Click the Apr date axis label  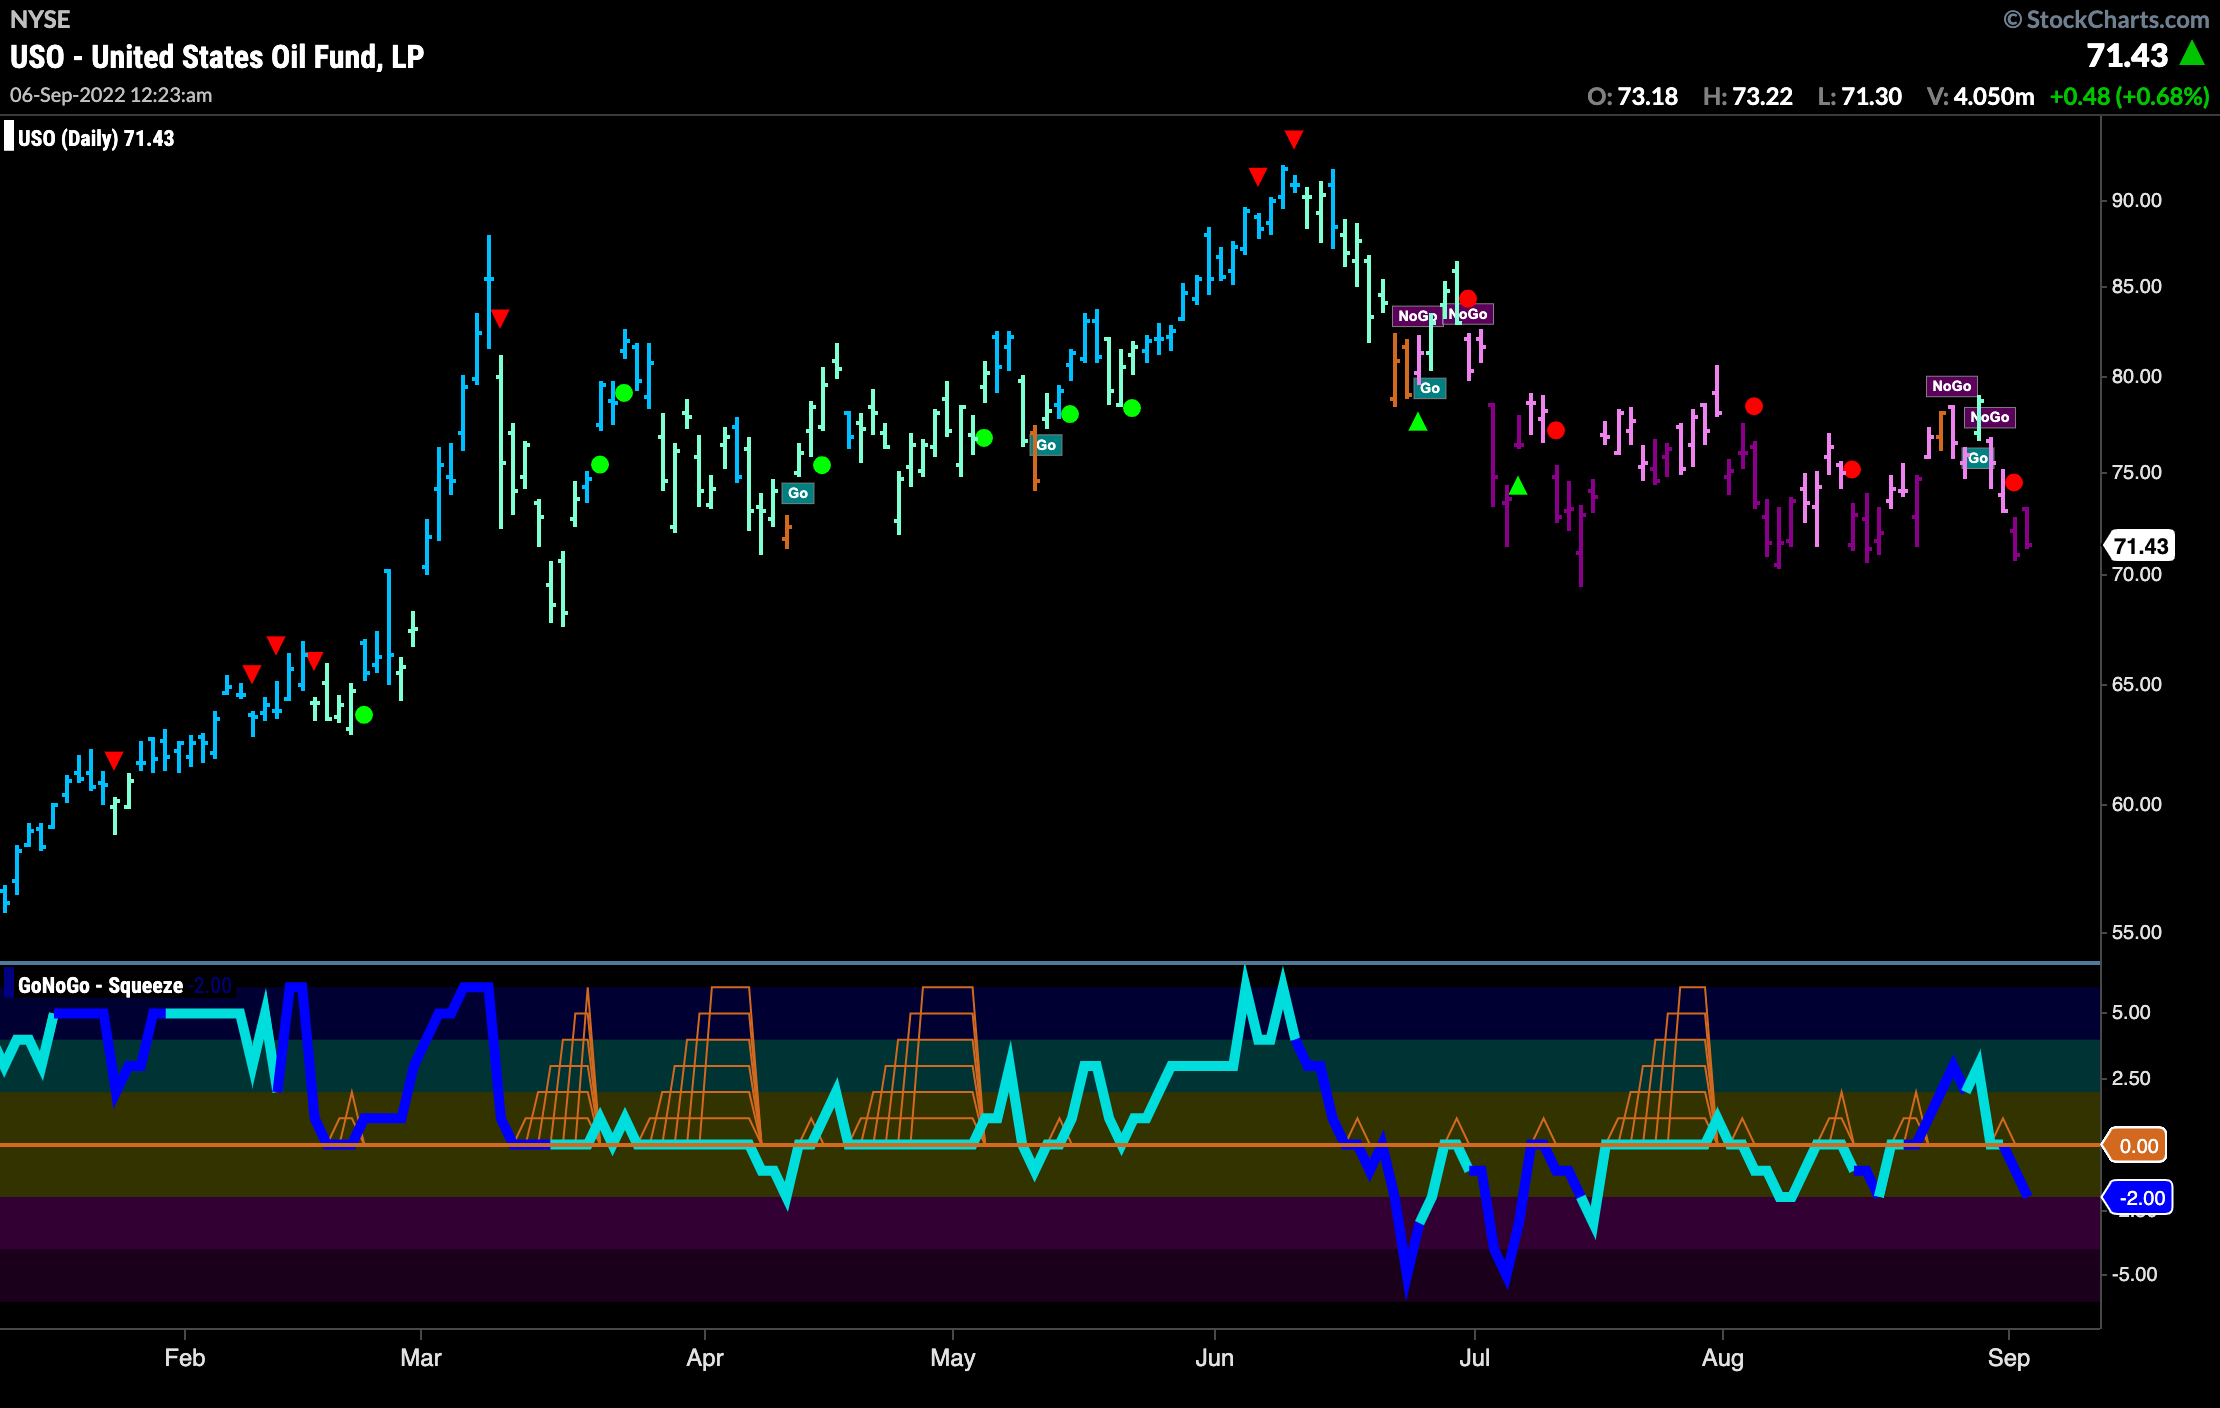tap(705, 1358)
